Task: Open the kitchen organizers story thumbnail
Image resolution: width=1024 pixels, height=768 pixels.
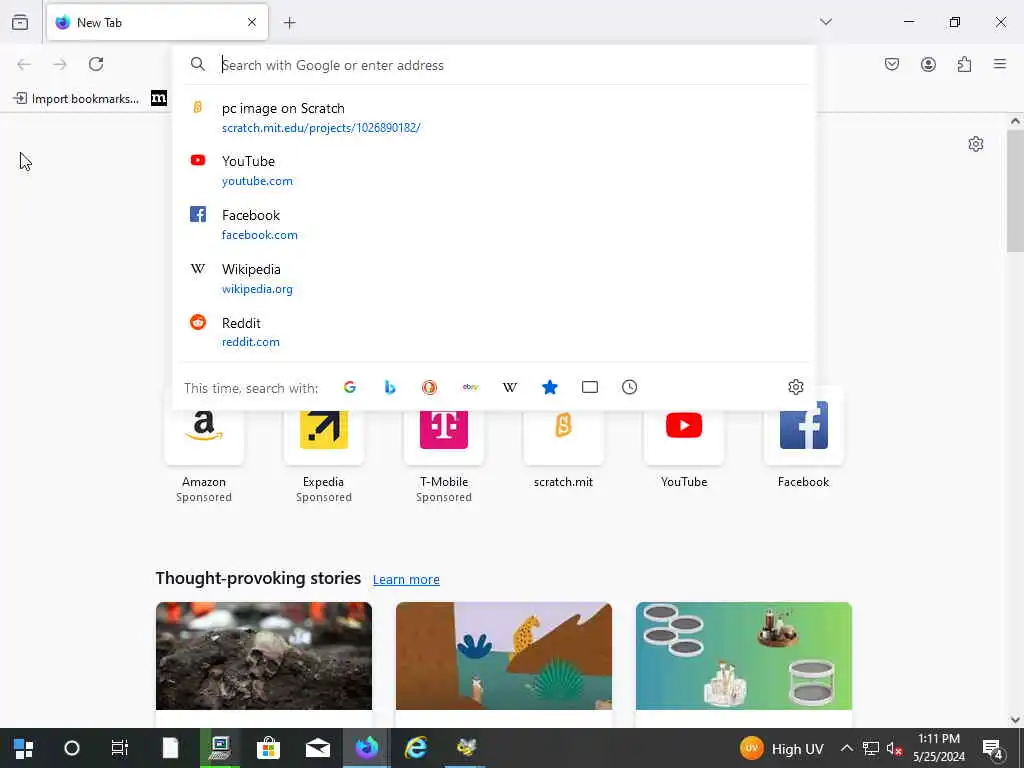Action: coord(744,656)
